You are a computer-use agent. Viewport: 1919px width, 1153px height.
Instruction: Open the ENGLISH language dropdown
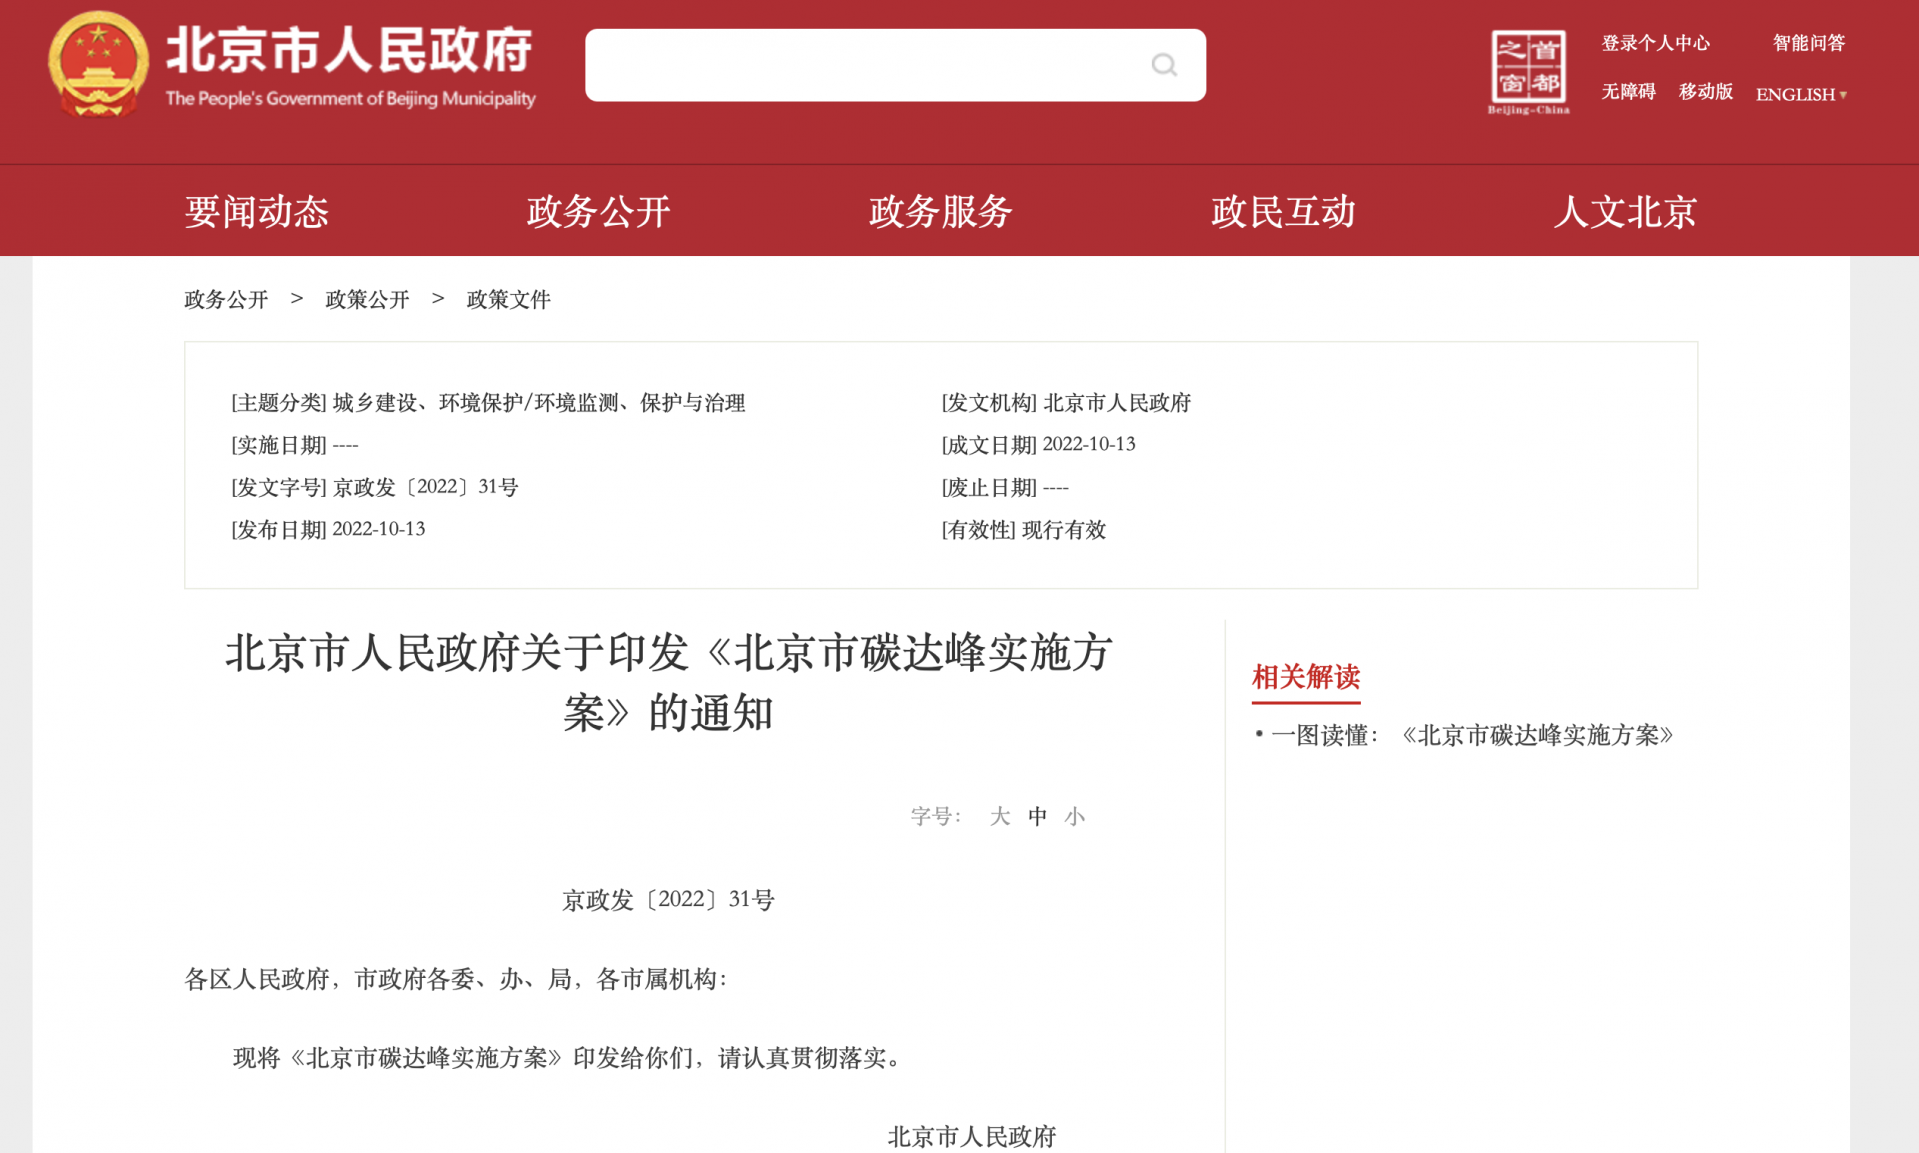pos(1800,94)
